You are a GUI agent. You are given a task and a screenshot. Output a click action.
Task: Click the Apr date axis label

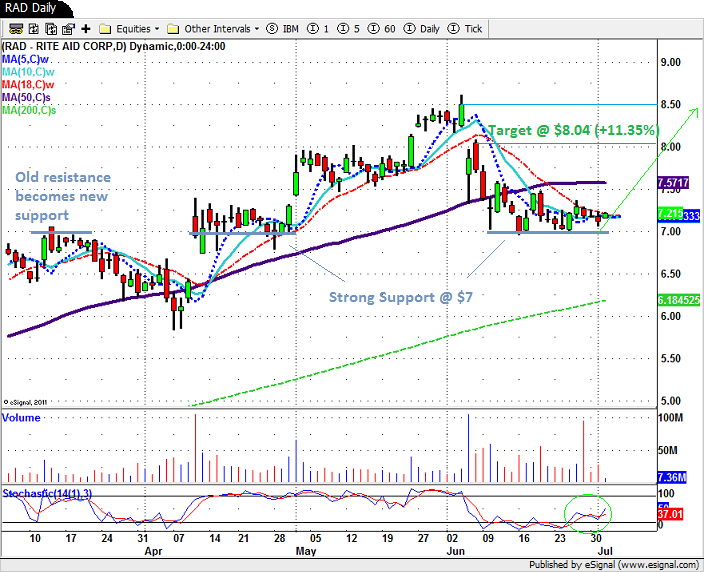(153, 551)
